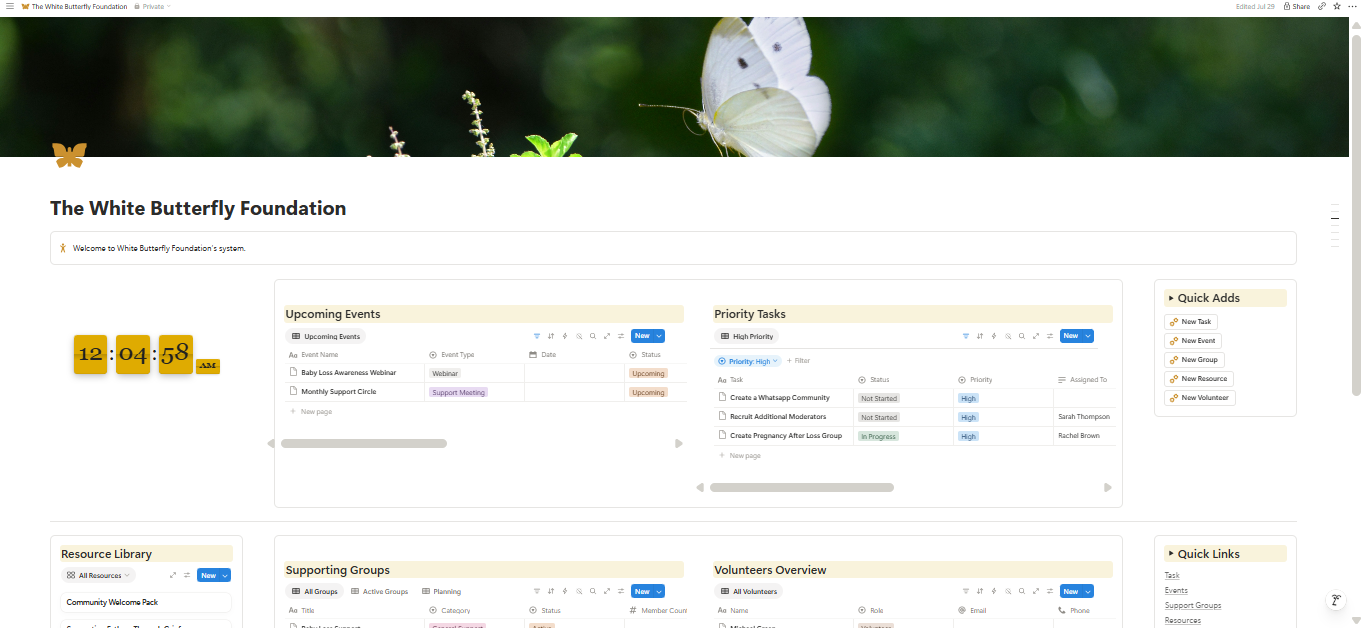Open the Task quick link

point(1172,575)
